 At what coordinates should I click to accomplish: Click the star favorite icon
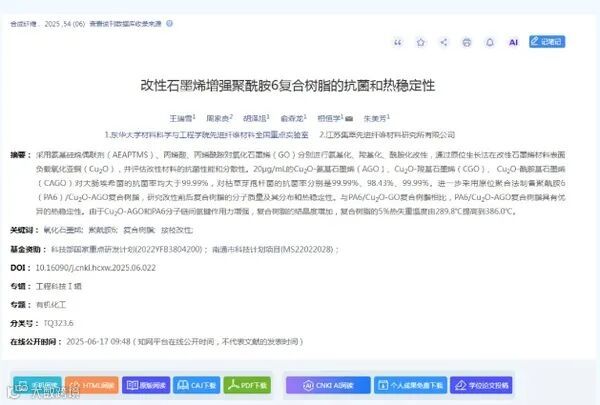click(x=421, y=42)
